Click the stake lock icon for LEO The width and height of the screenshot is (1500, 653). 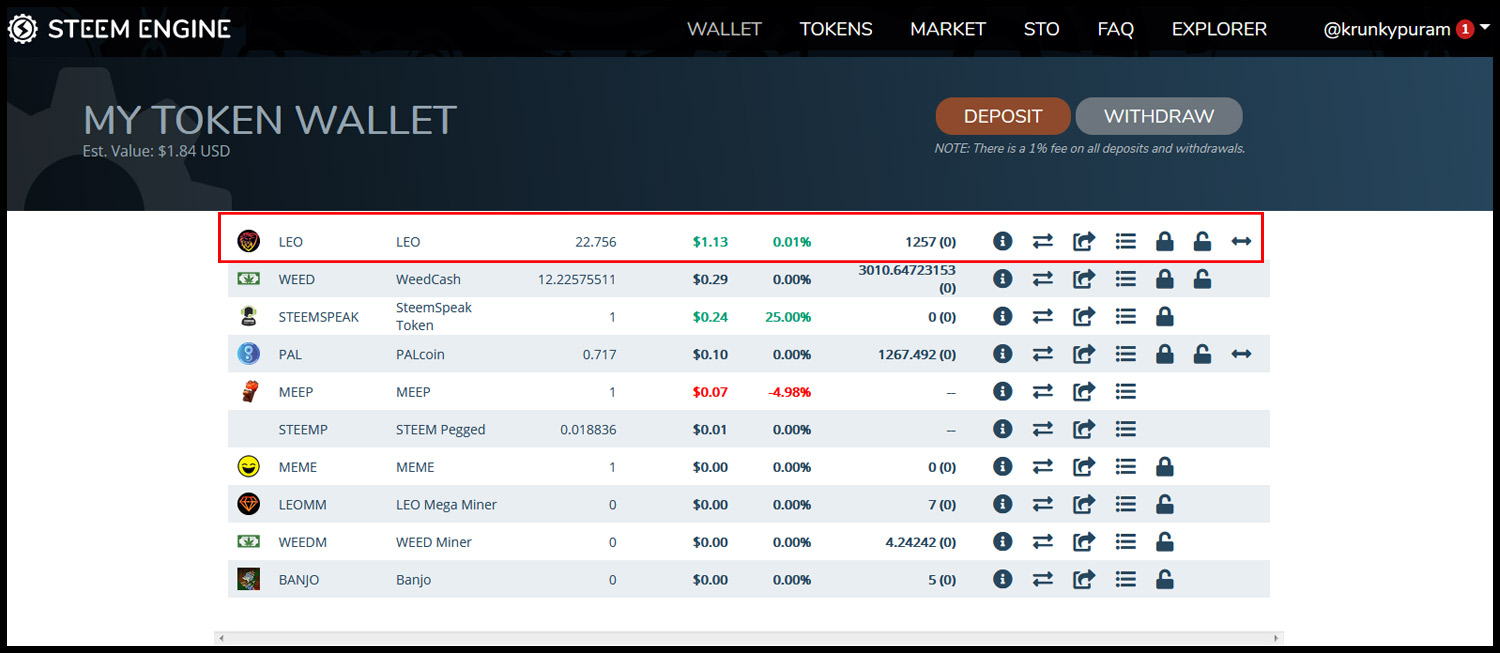pos(1164,241)
